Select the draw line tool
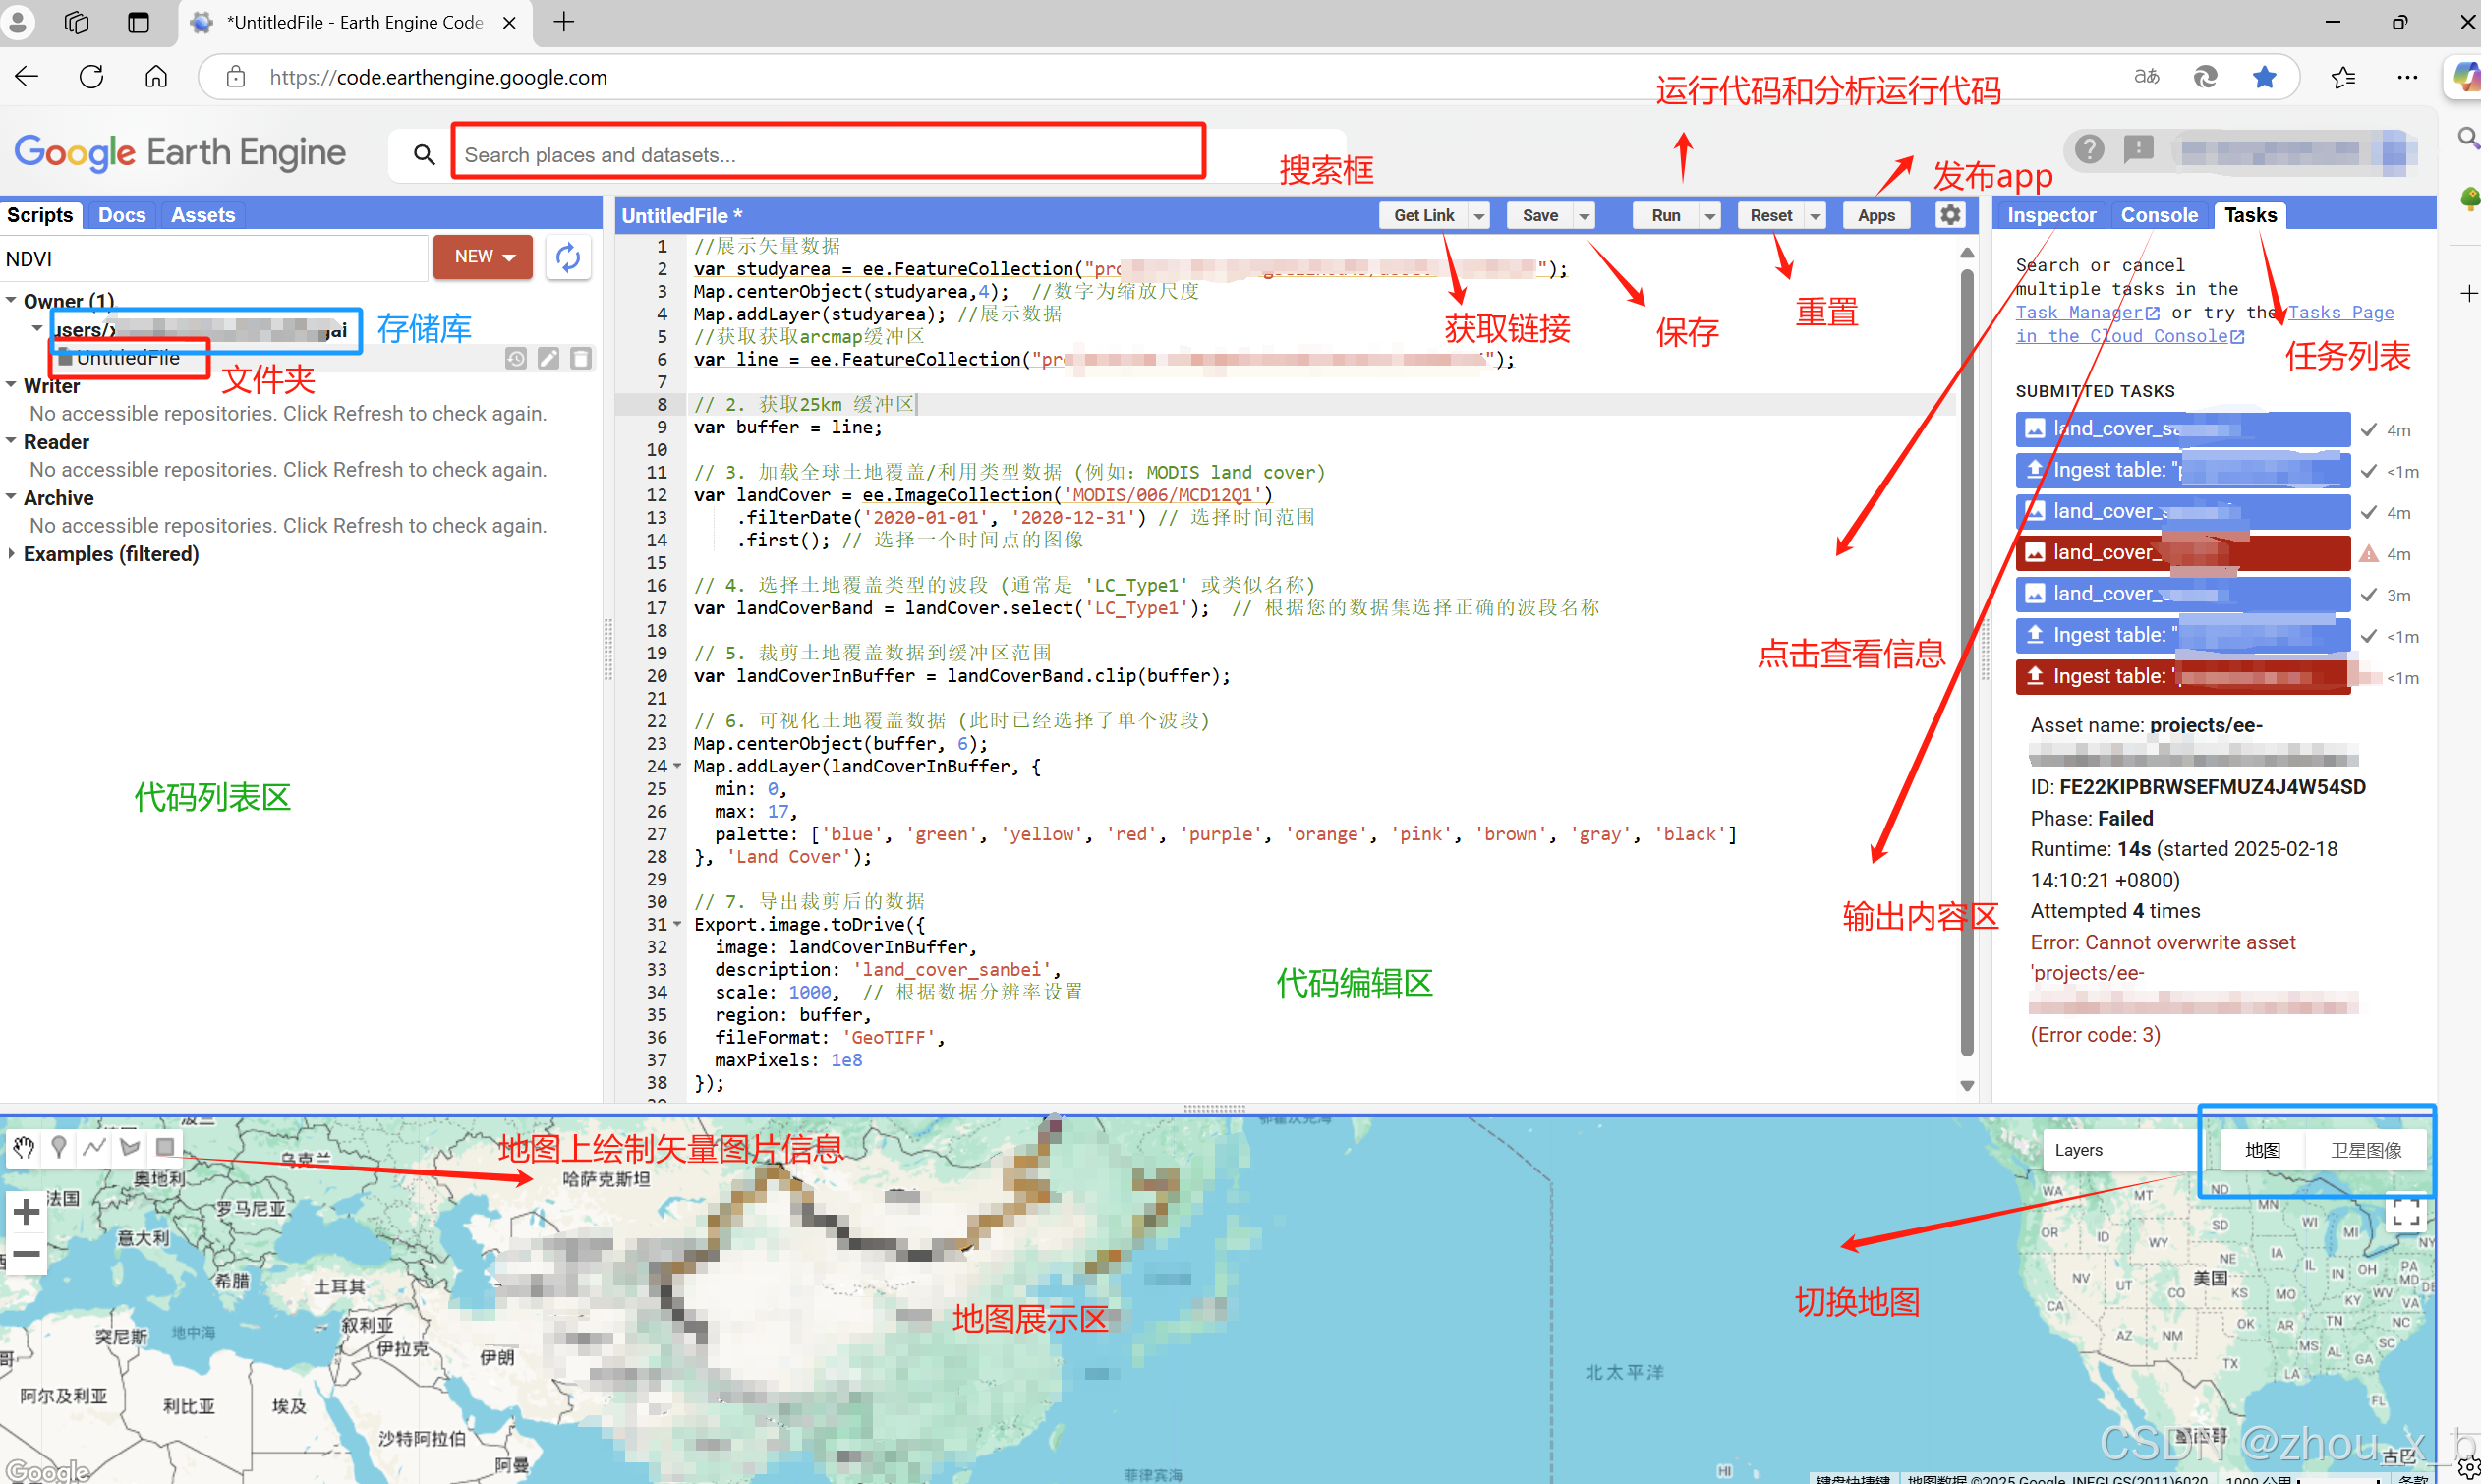The image size is (2481, 1484). coord(94,1147)
